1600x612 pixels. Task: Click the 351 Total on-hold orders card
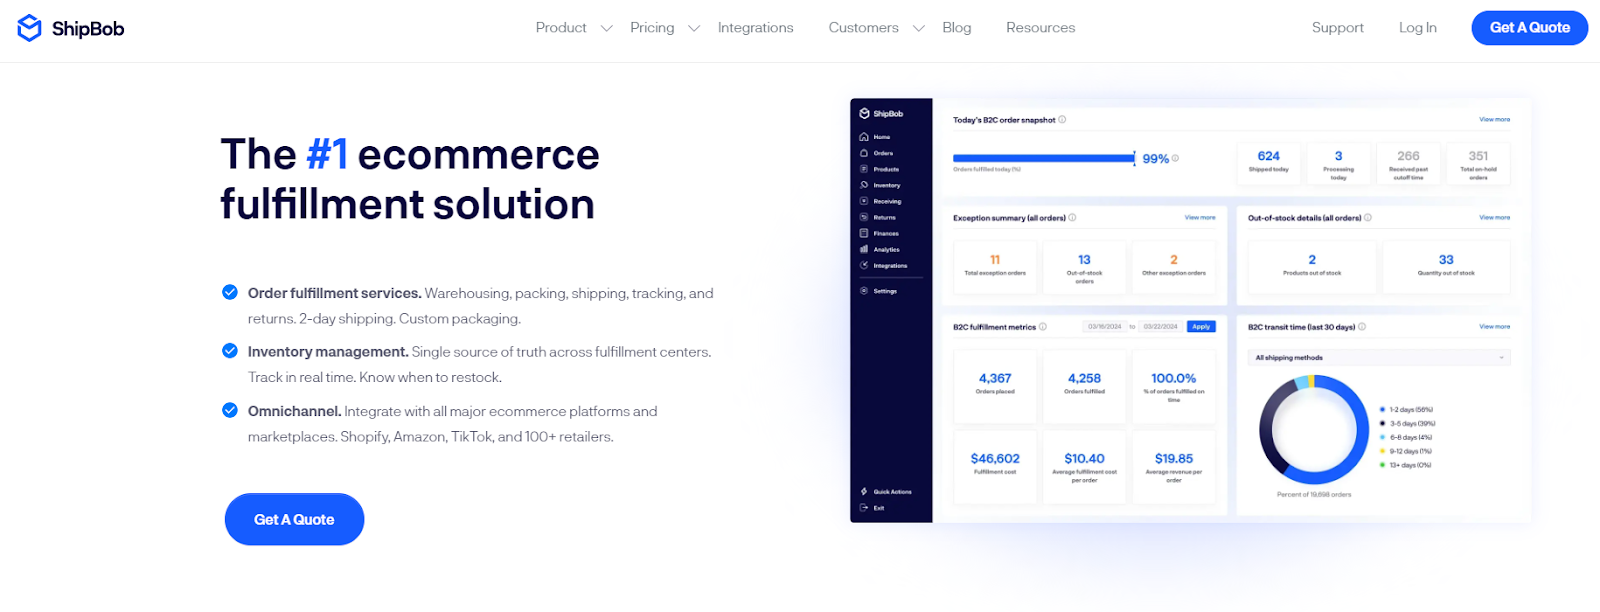pos(1478,163)
